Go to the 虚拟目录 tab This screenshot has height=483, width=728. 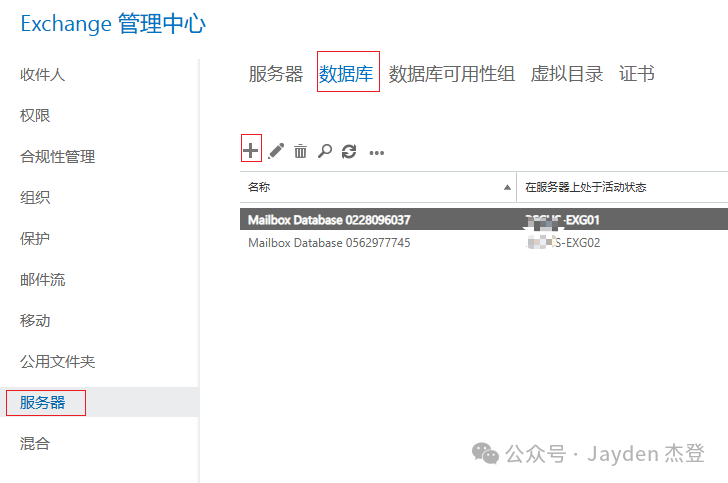click(x=567, y=74)
